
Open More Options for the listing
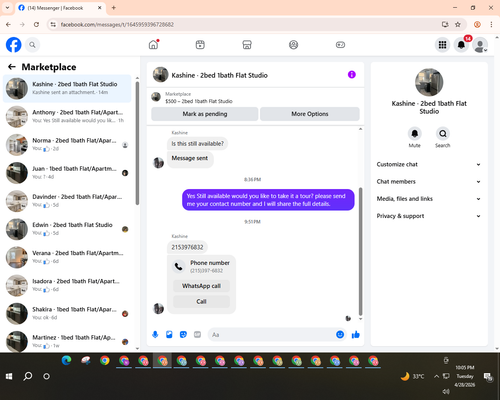(x=310, y=114)
